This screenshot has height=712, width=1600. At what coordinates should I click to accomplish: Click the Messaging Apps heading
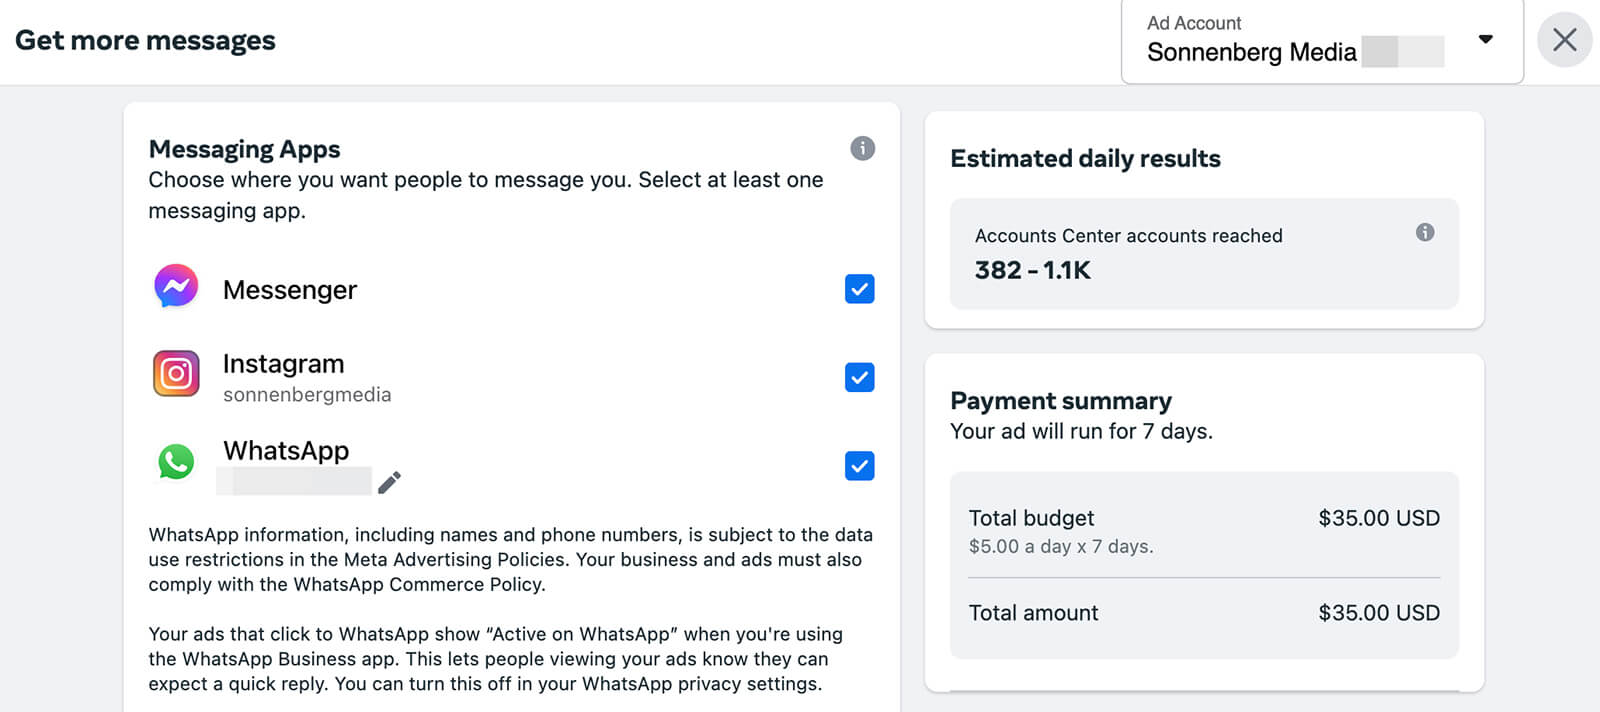244,149
